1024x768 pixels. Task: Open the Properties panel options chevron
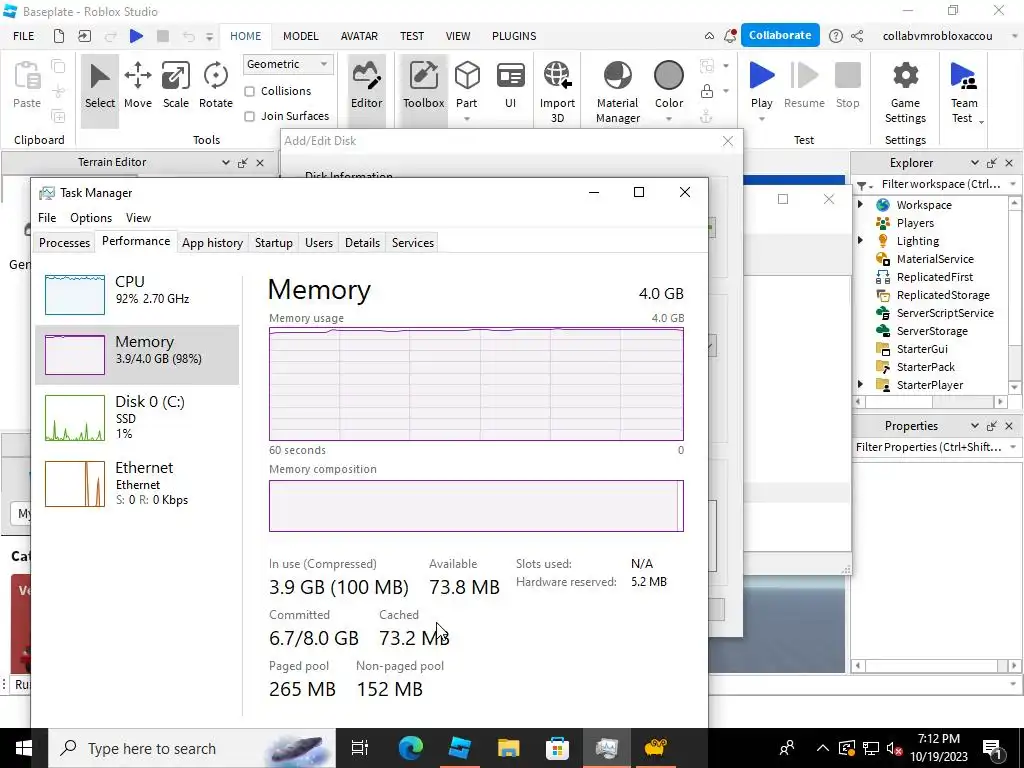click(975, 426)
